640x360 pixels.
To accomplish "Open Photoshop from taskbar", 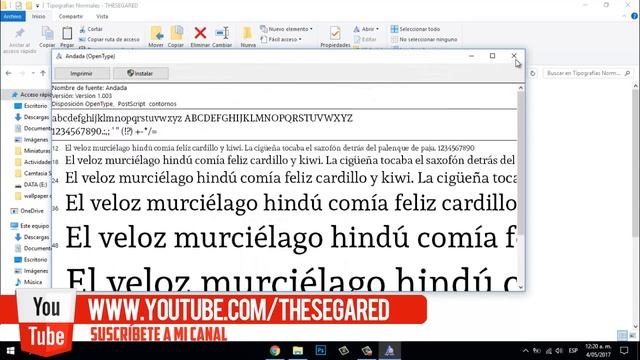I will 320,351.
